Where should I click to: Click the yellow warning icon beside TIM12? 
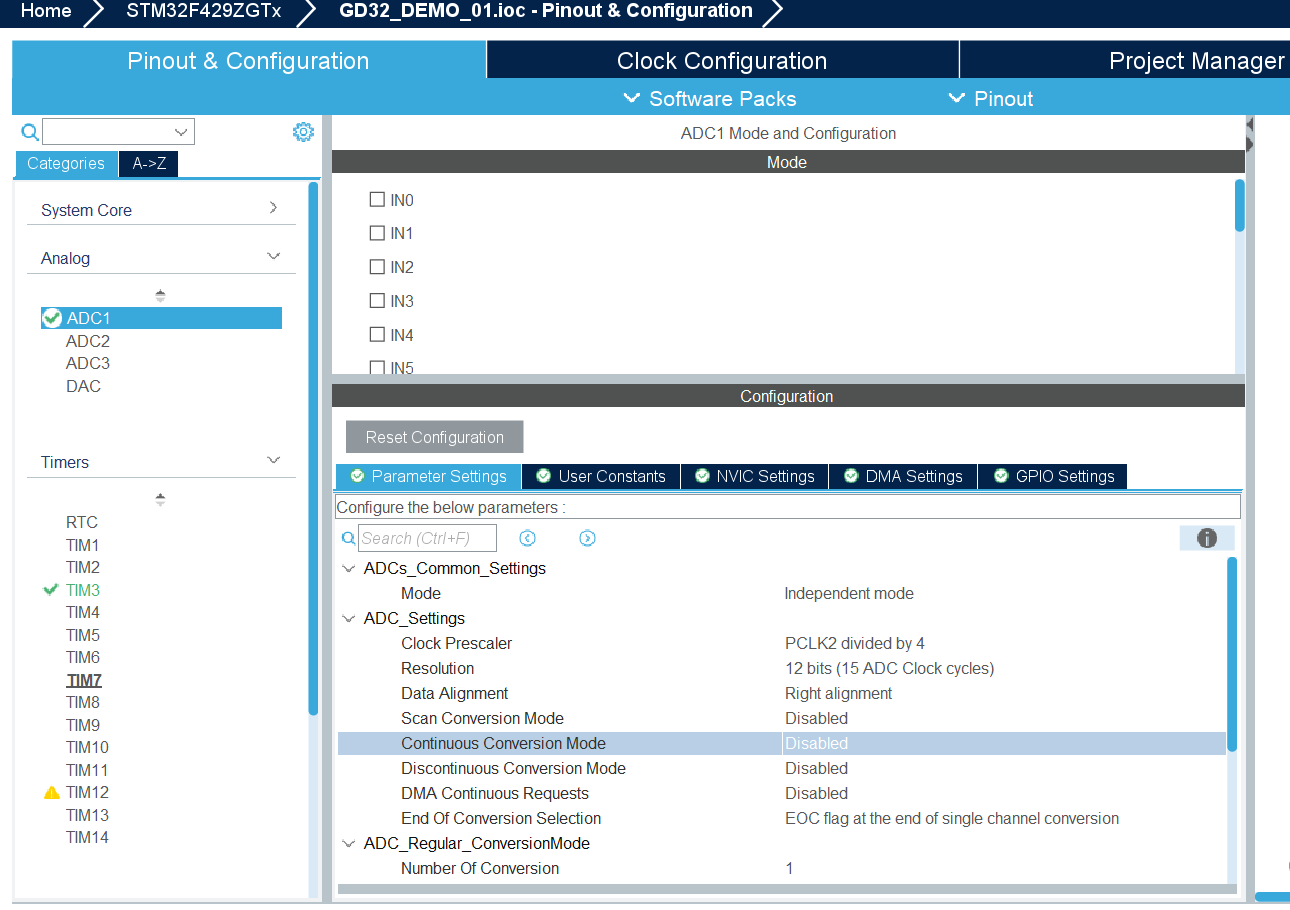[52, 792]
